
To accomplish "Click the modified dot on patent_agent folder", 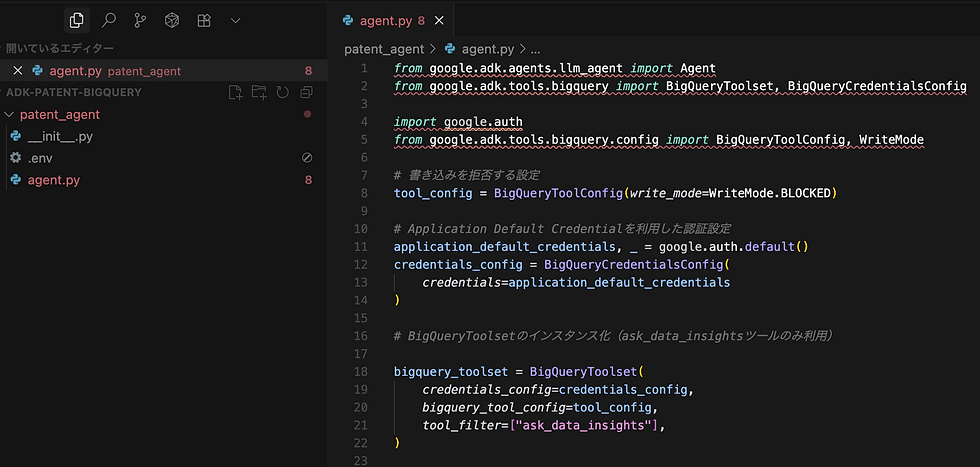I will tap(307, 114).
